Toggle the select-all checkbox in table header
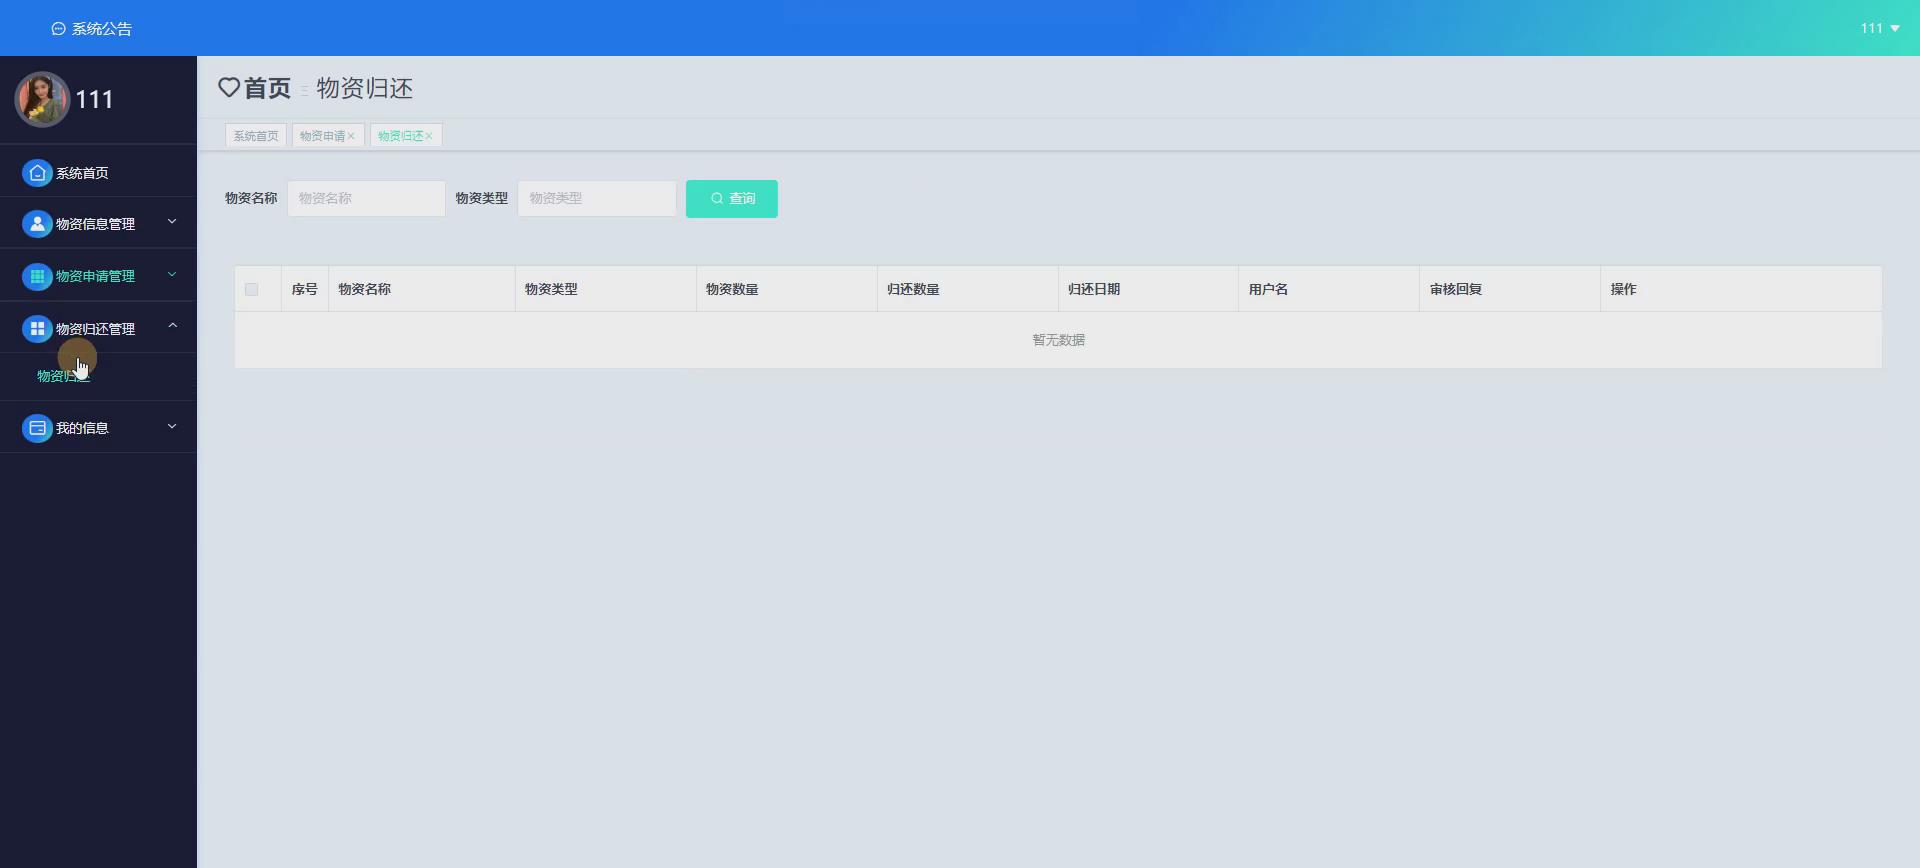Image resolution: width=1920 pixels, height=868 pixels. [x=251, y=289]
